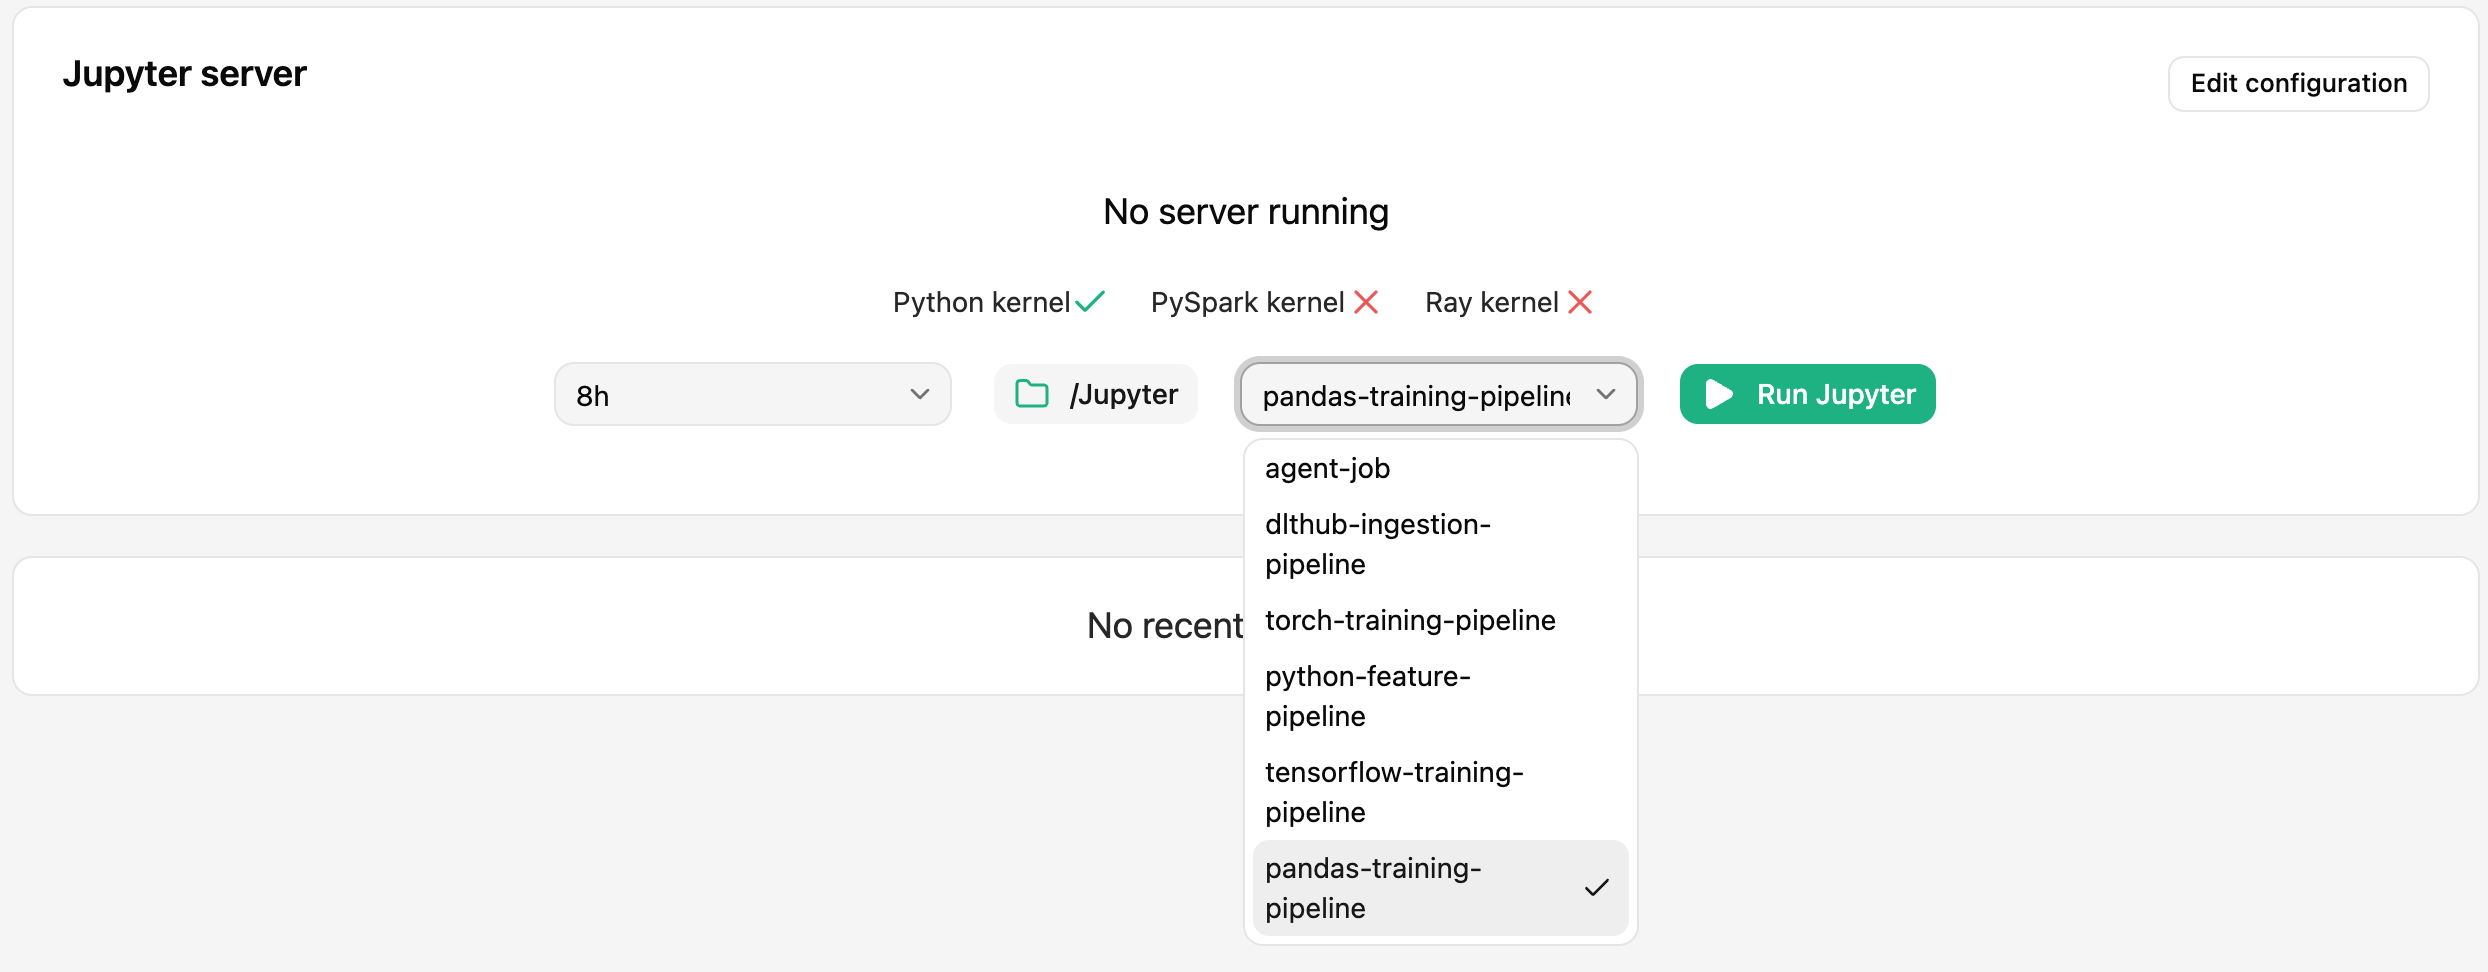Collapse the pandas-training-pipeline environment dropdown
The width and height of the screenshot is (2488, 972).
(1438, 394)
